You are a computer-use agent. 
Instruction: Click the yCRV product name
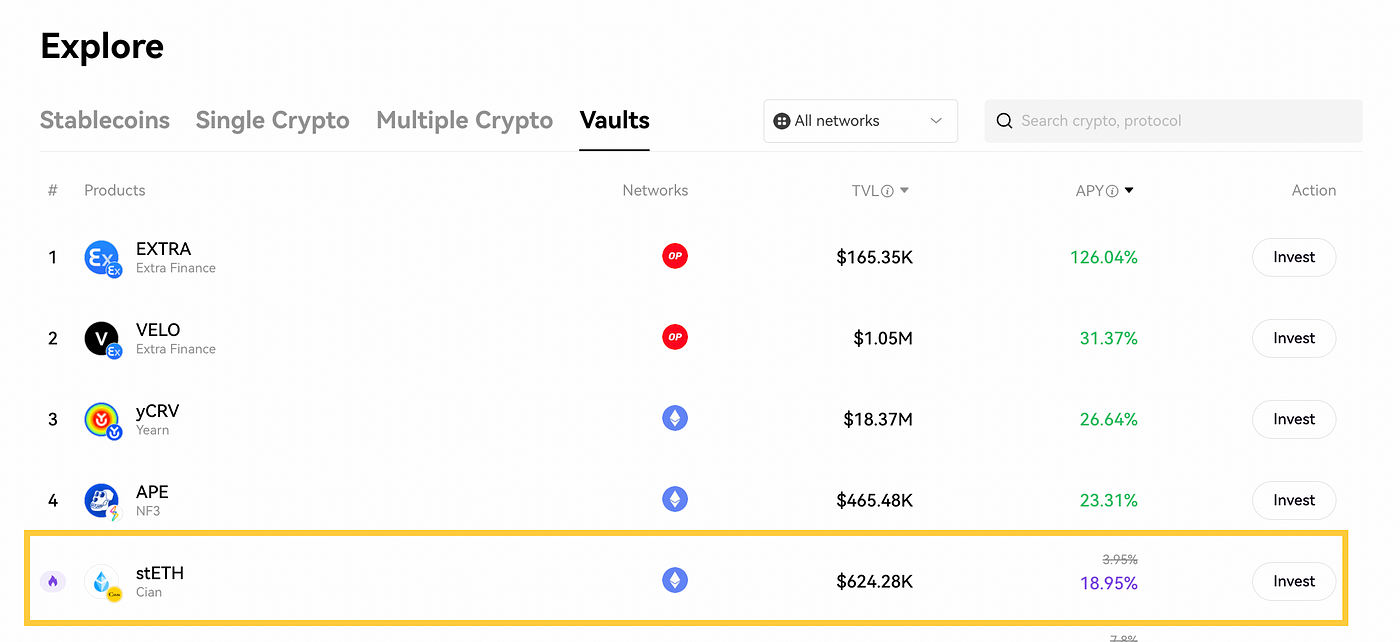click(x=158, y=411)
